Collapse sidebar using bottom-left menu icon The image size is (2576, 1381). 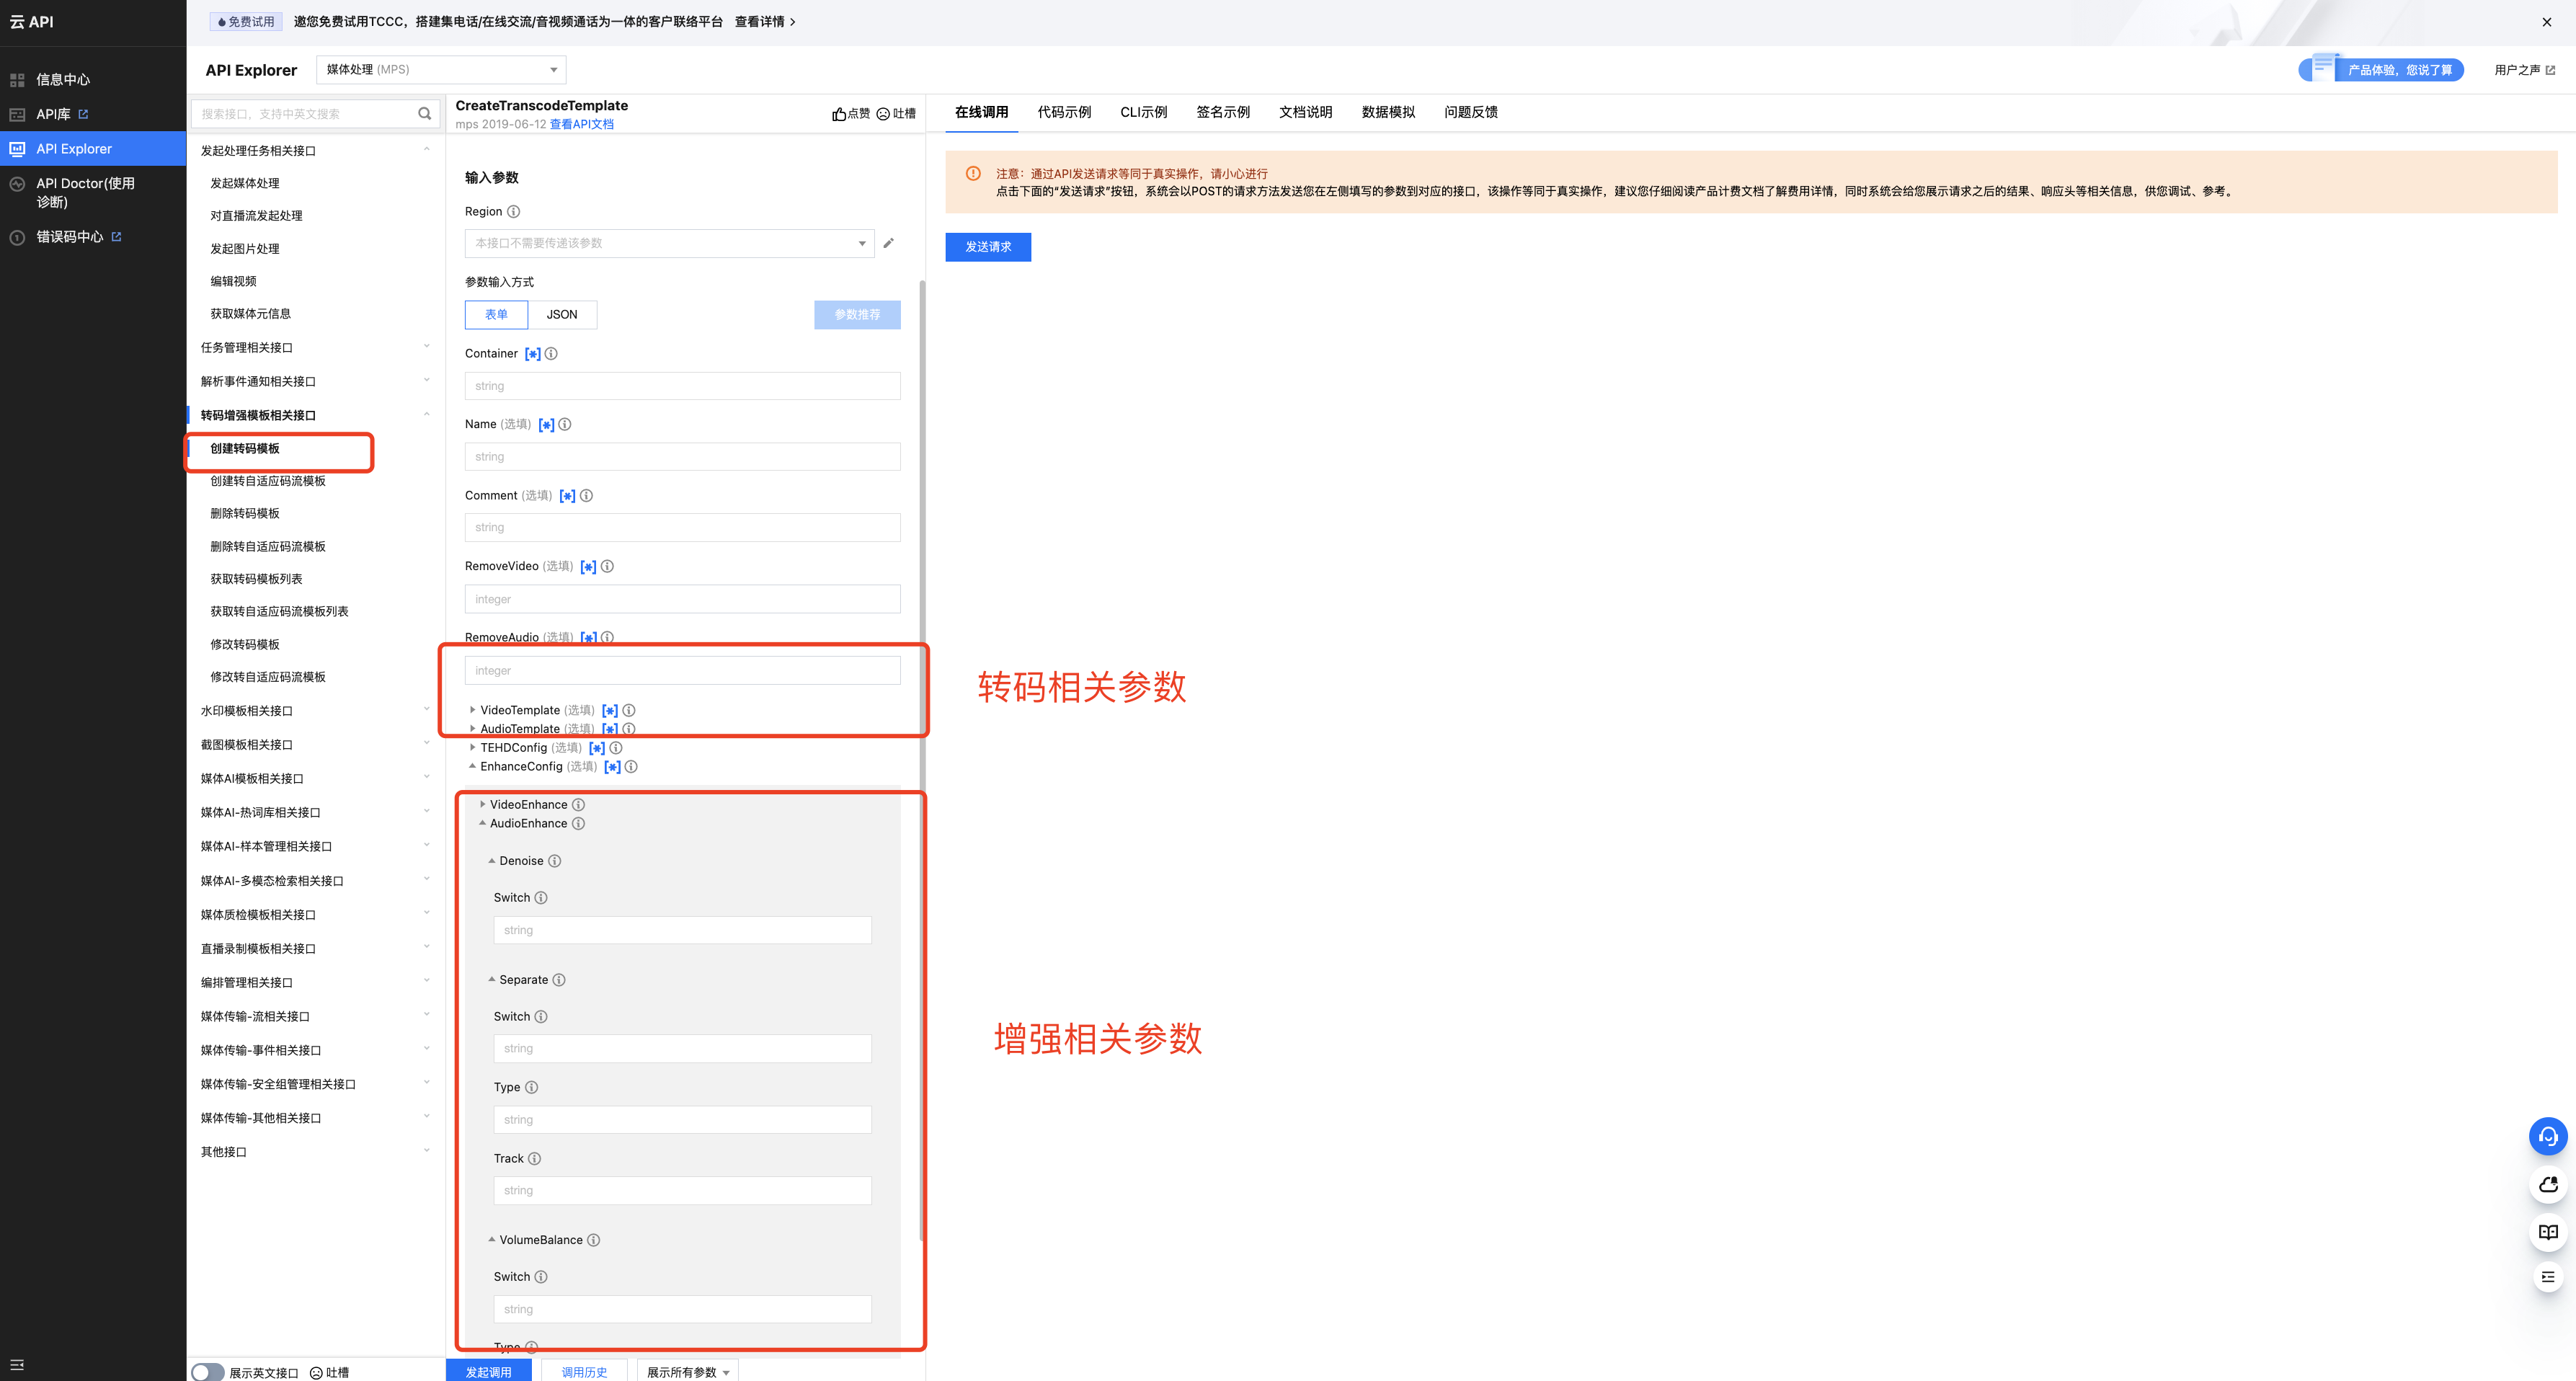(17, 1364)
